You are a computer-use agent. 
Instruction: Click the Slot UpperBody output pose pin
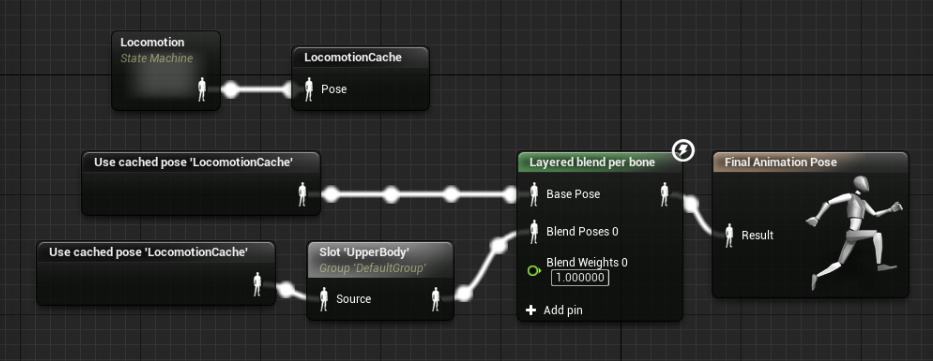click(436, 299)
